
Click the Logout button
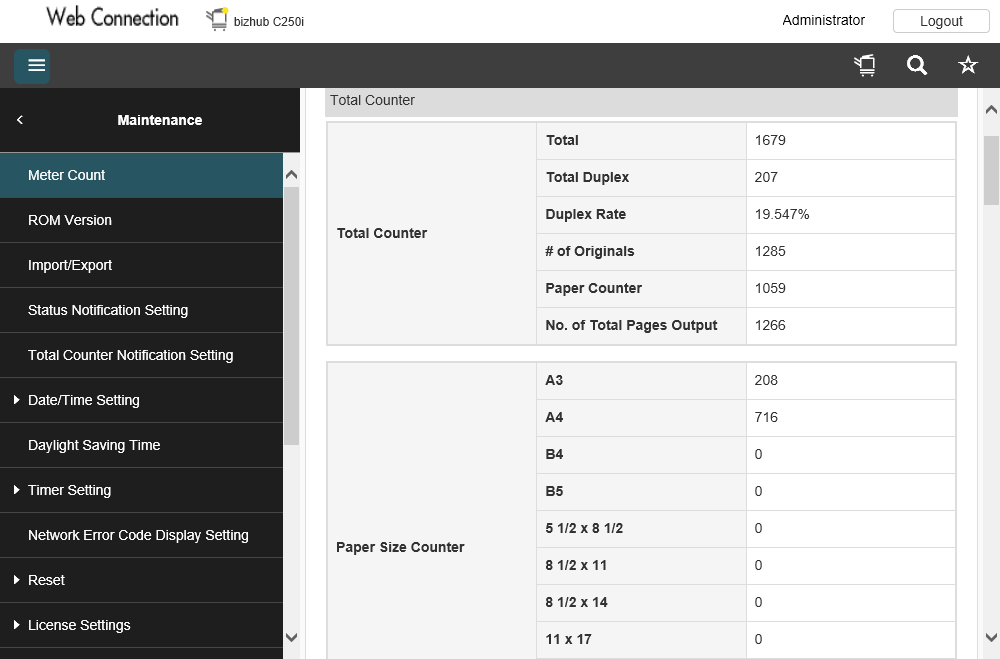(x=941, y=21)
